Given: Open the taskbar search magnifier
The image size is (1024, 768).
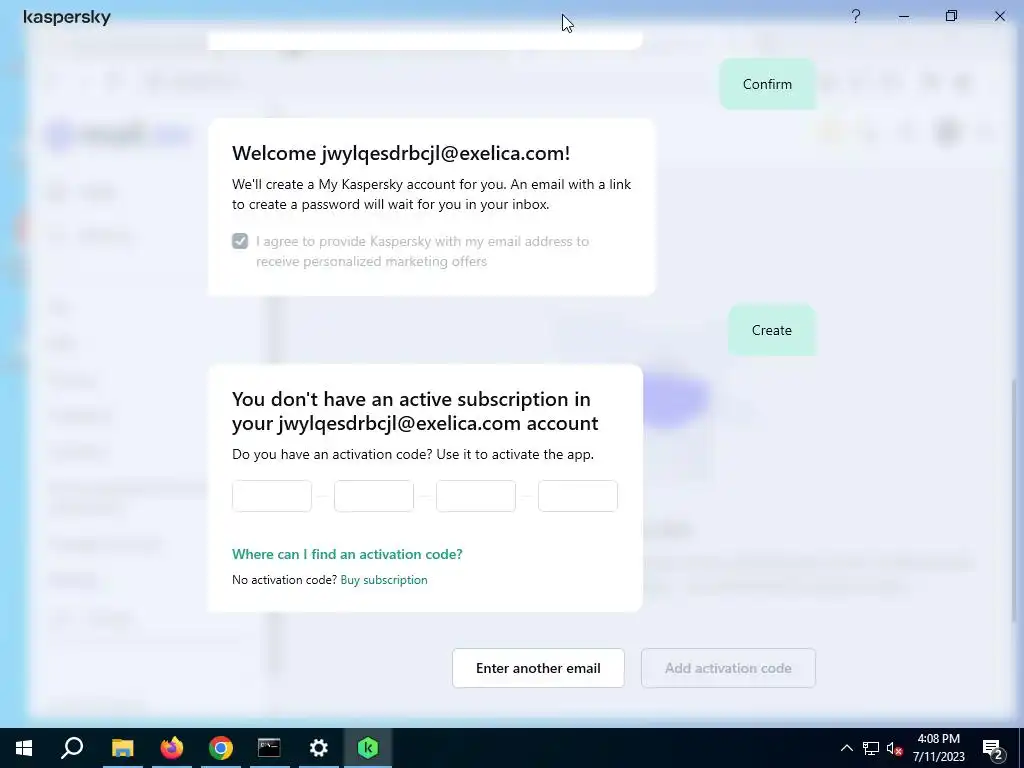Looking at the screenshot, I should (72, 748).
